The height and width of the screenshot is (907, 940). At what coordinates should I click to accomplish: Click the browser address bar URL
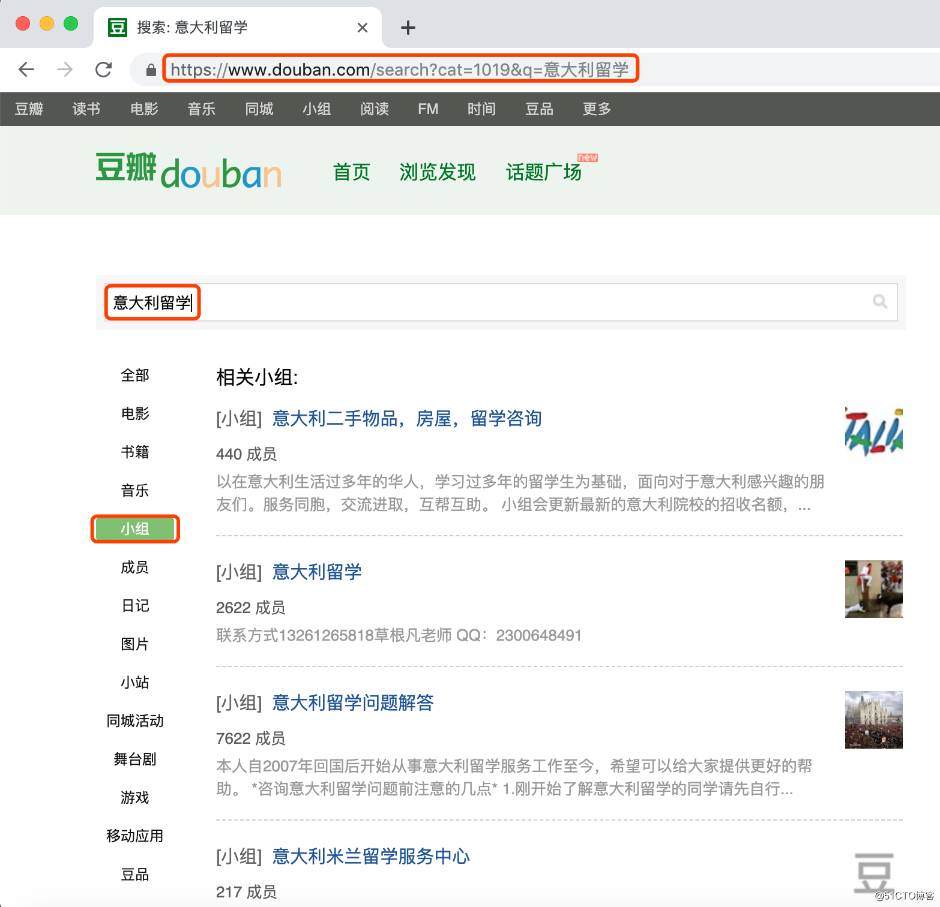point(399,70)
